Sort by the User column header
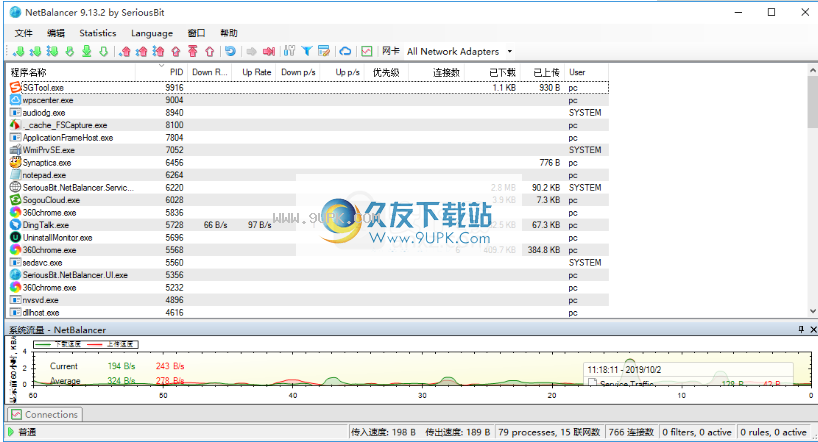Screen dimensions: 818x442 (x=586, y=72)
